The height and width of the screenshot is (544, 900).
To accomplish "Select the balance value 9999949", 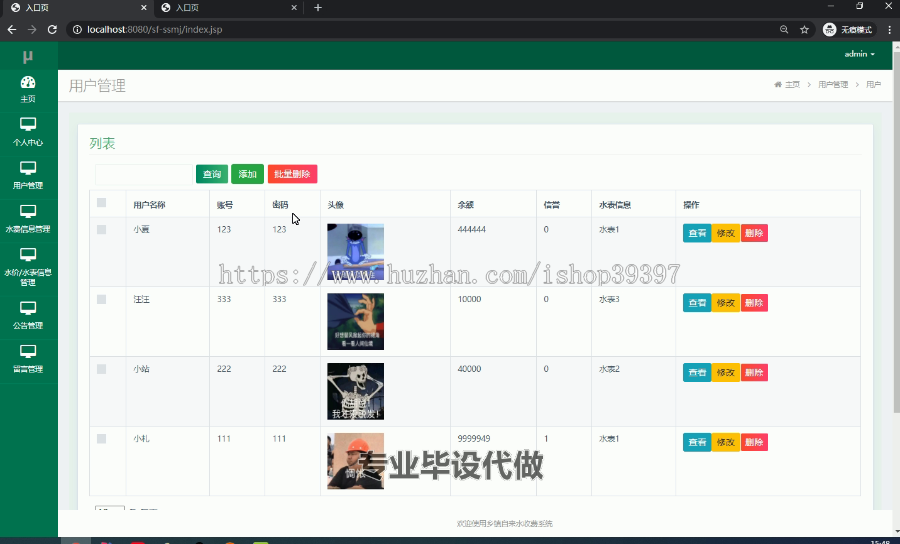I will pos(474,439).
